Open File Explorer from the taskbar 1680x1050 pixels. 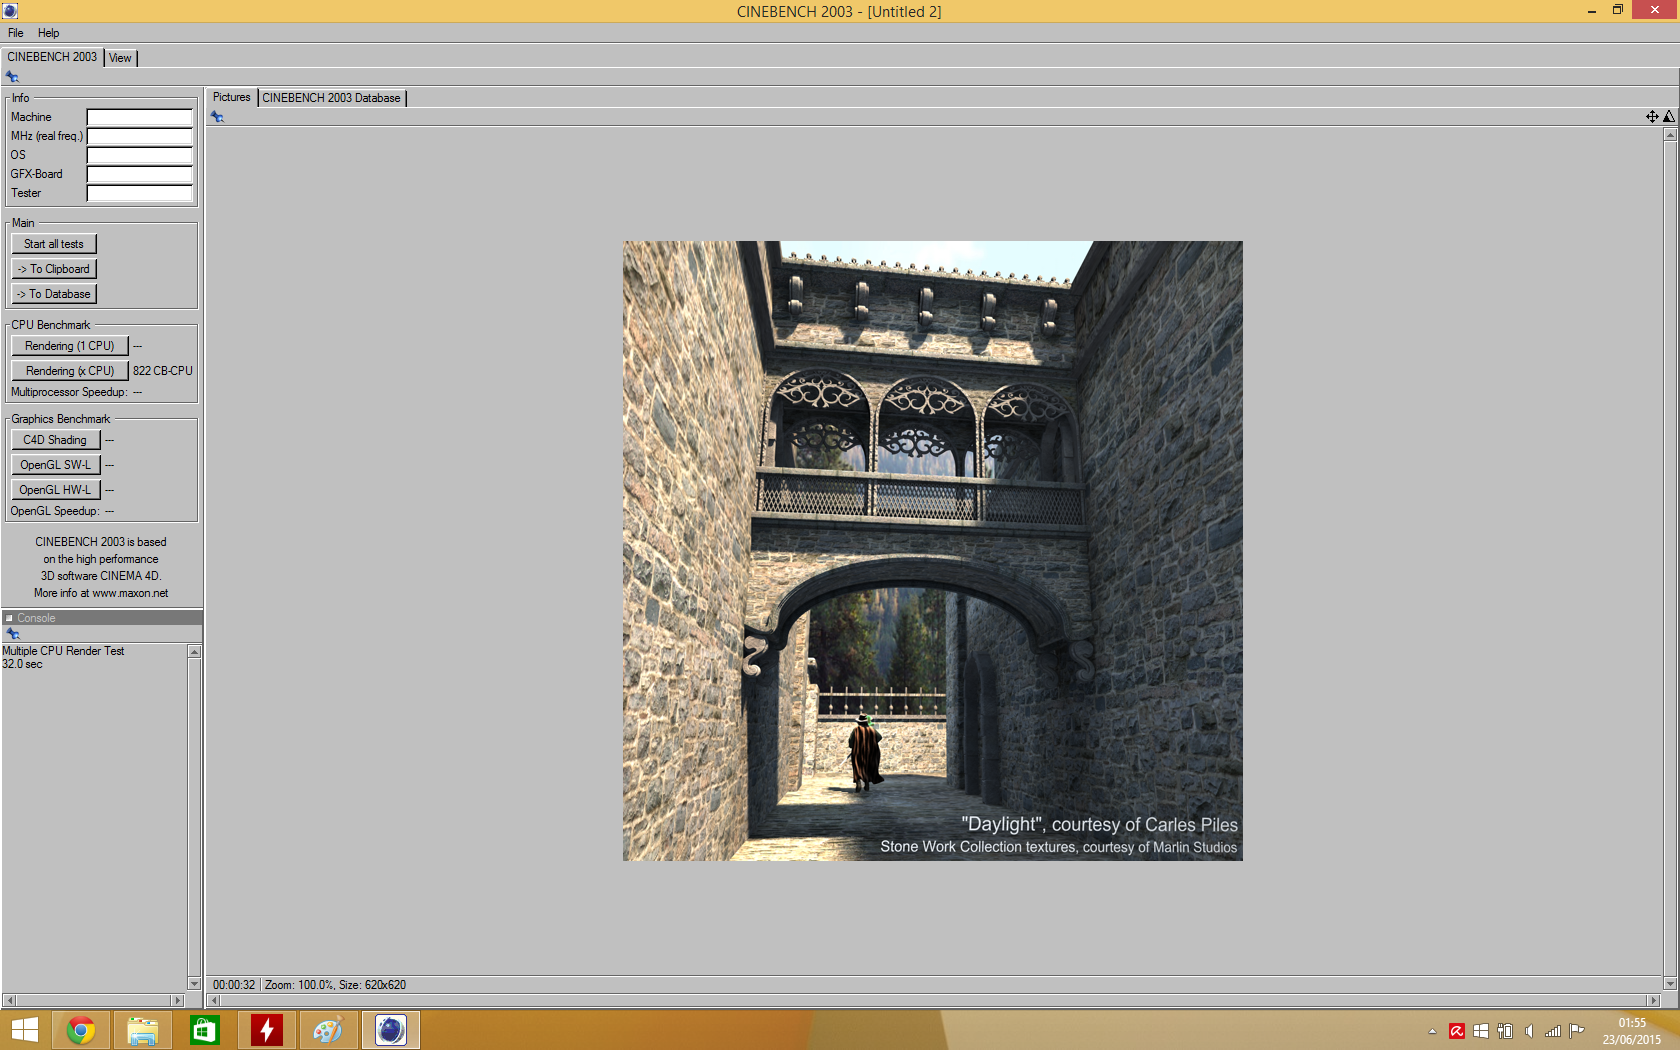(143, 1030)
